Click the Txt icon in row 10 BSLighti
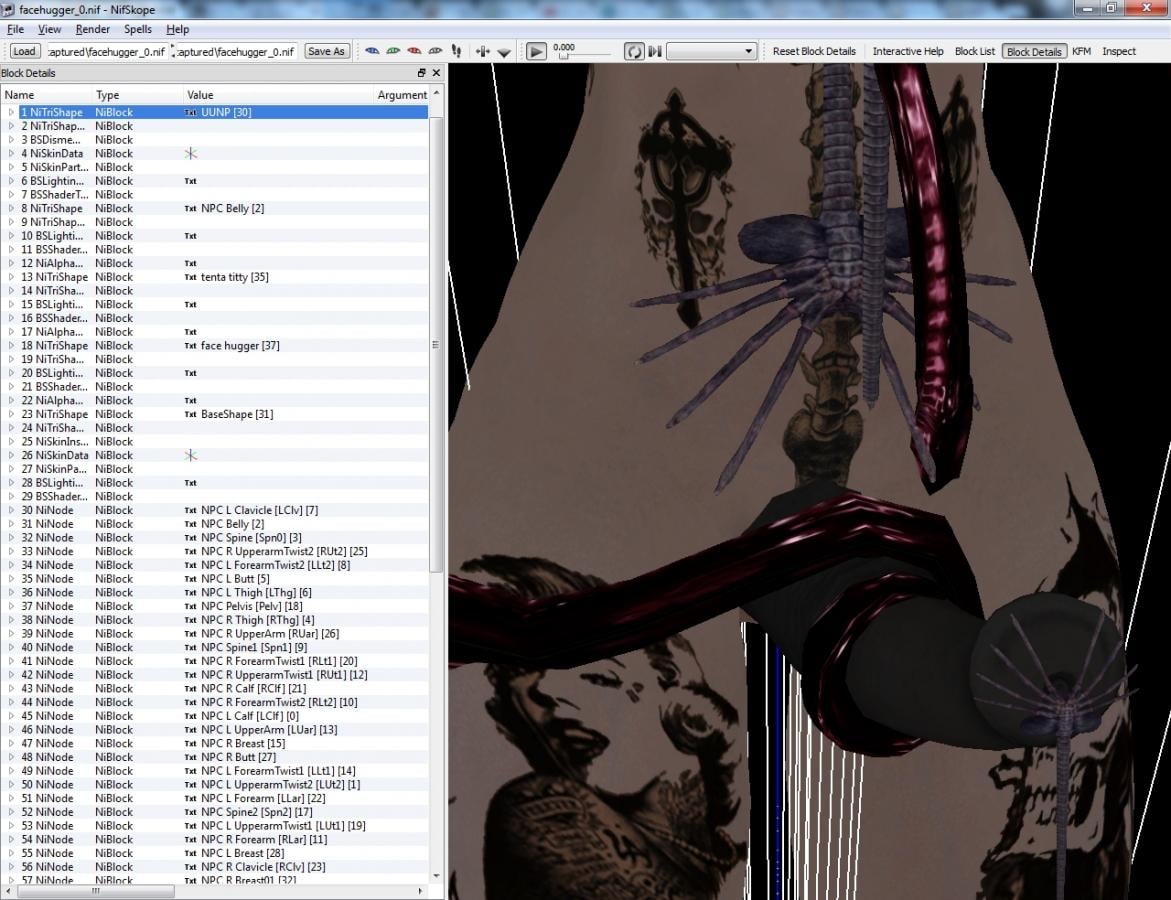Screen dimensions: 1171x900 (x=190, y=236)
